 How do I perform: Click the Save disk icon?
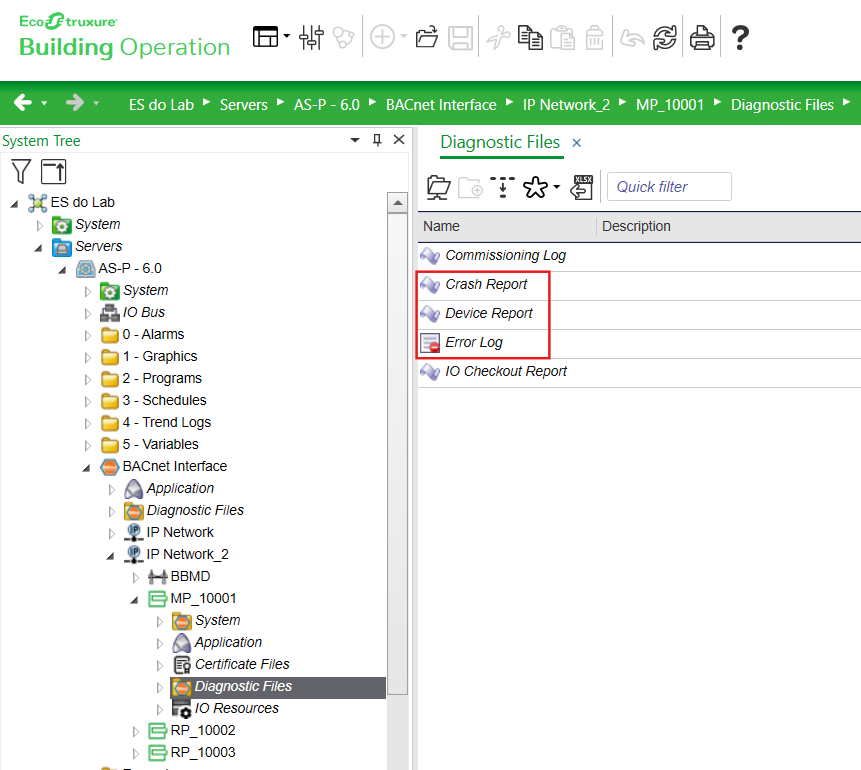pos(460,38)
